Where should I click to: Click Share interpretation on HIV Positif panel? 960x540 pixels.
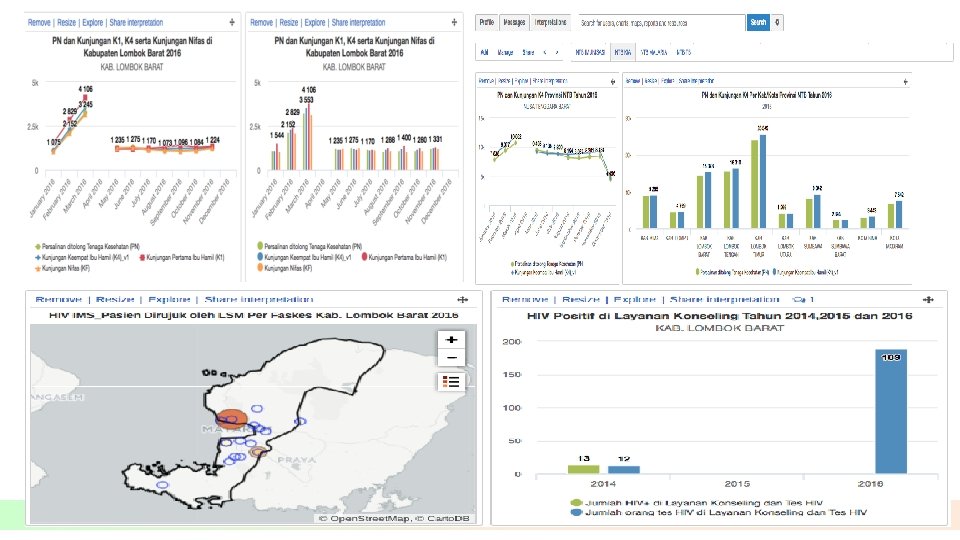point(724,299)
